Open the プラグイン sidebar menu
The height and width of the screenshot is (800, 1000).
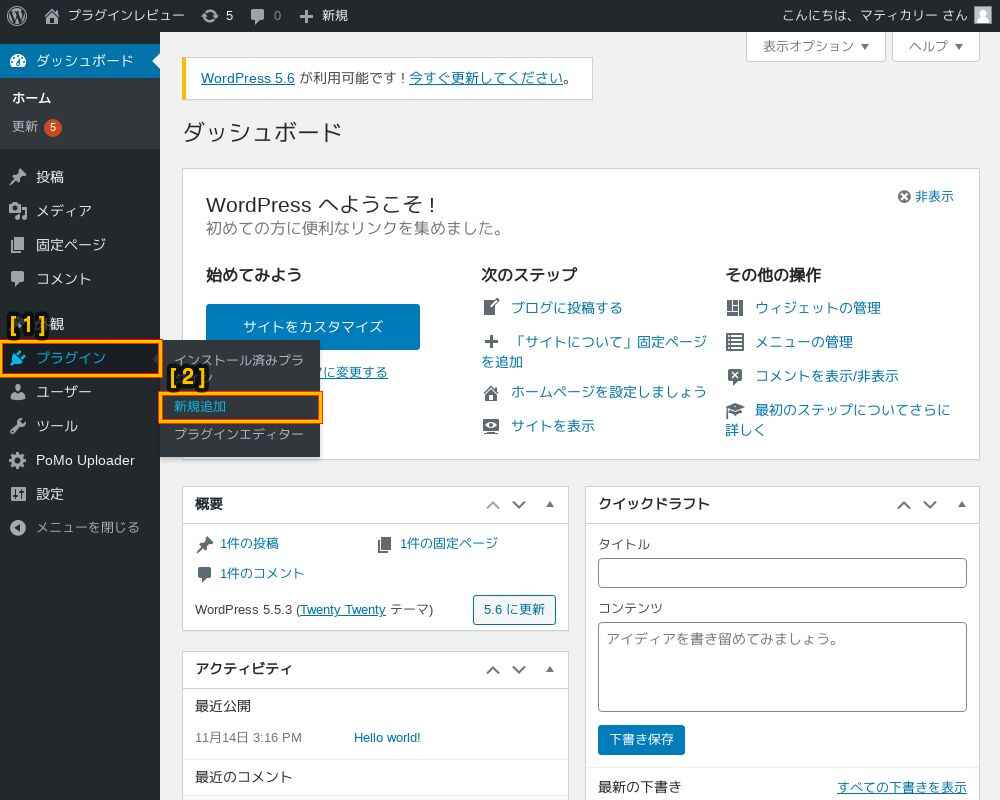coord(80,358)
